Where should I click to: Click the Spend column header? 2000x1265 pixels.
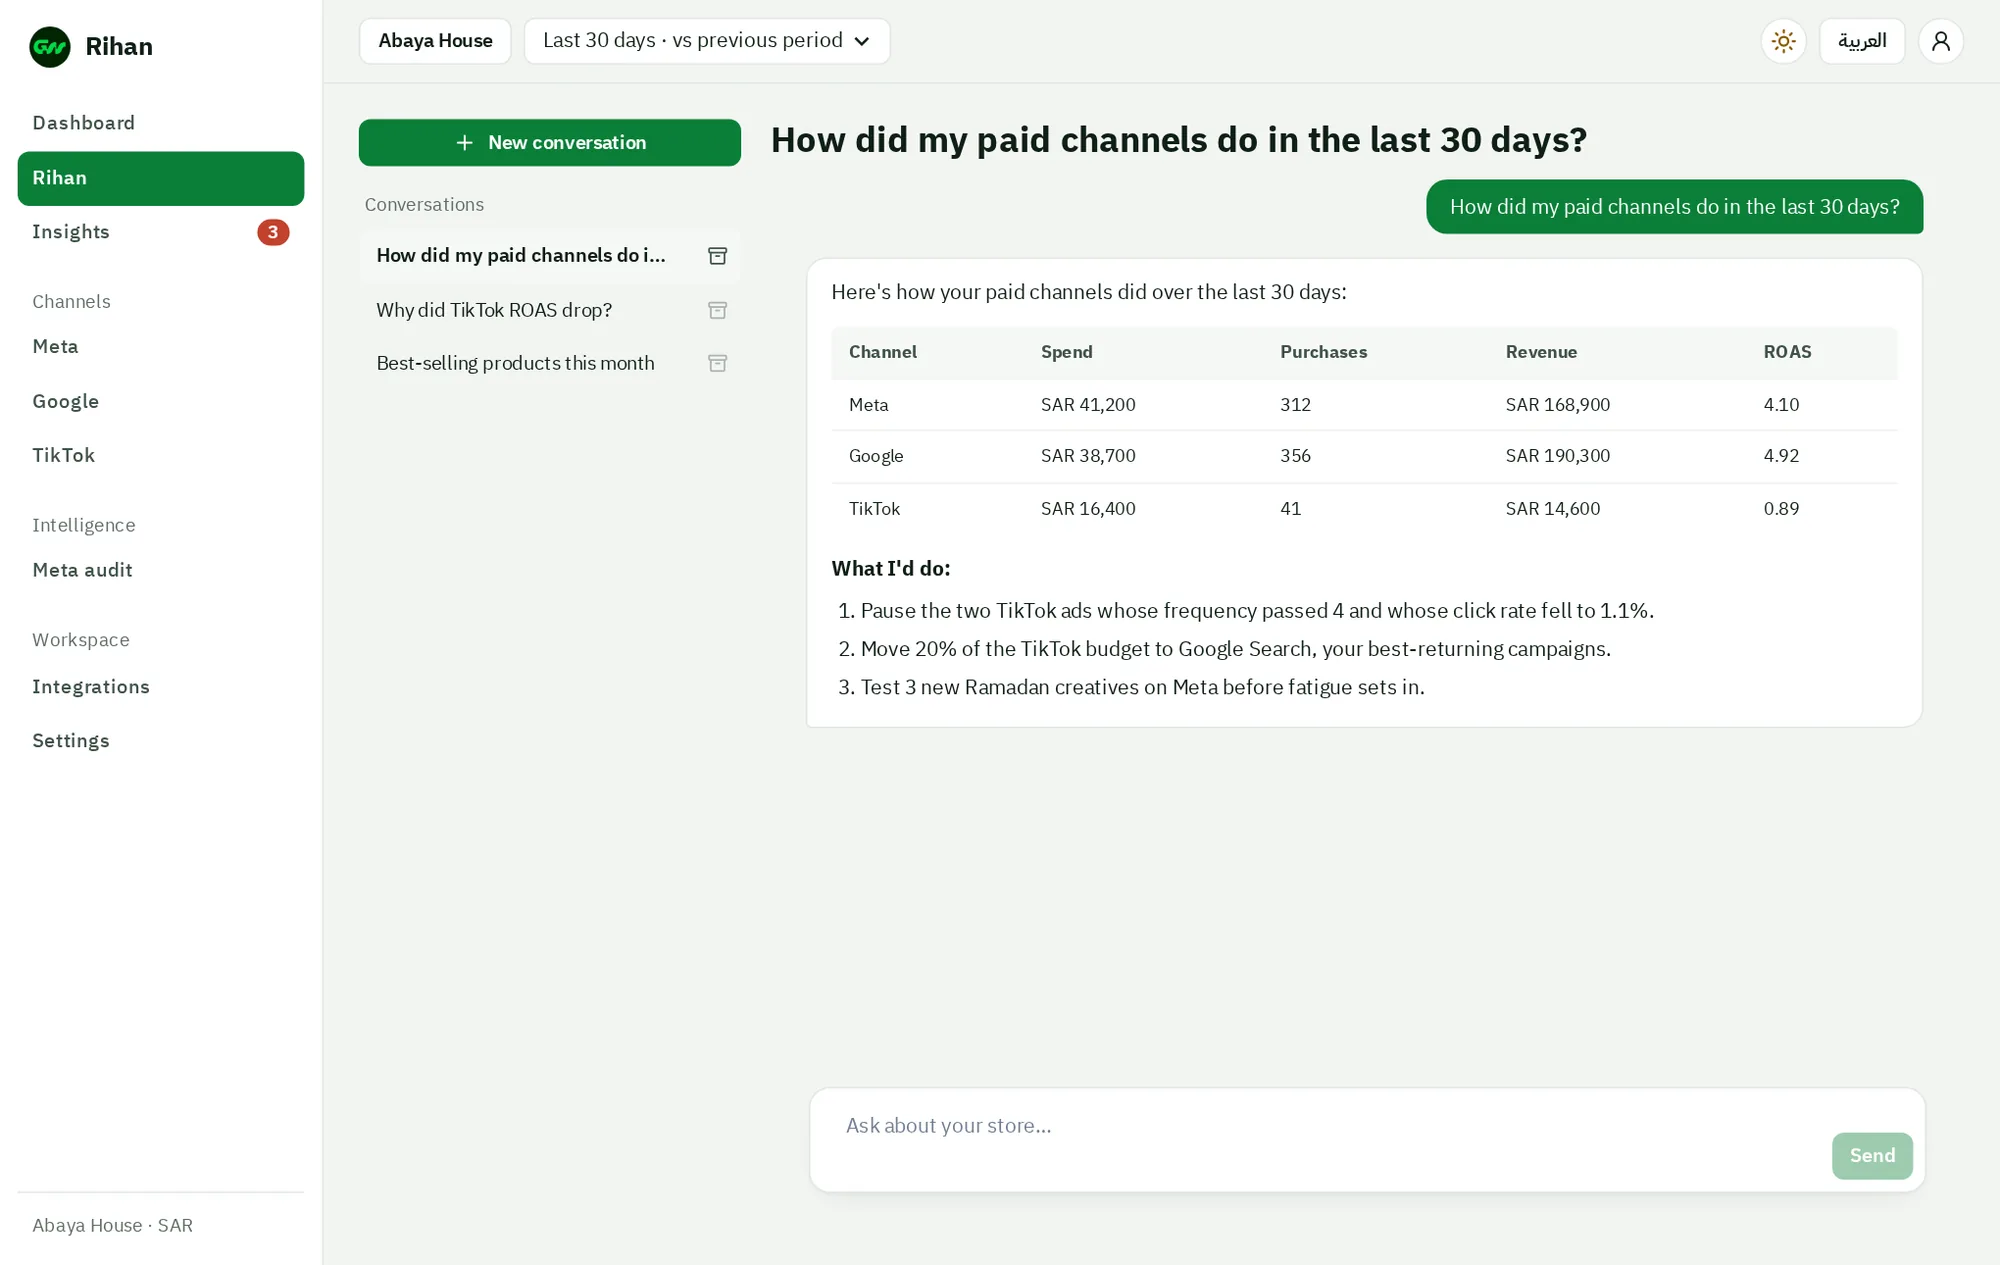[x=1066, y=352]
